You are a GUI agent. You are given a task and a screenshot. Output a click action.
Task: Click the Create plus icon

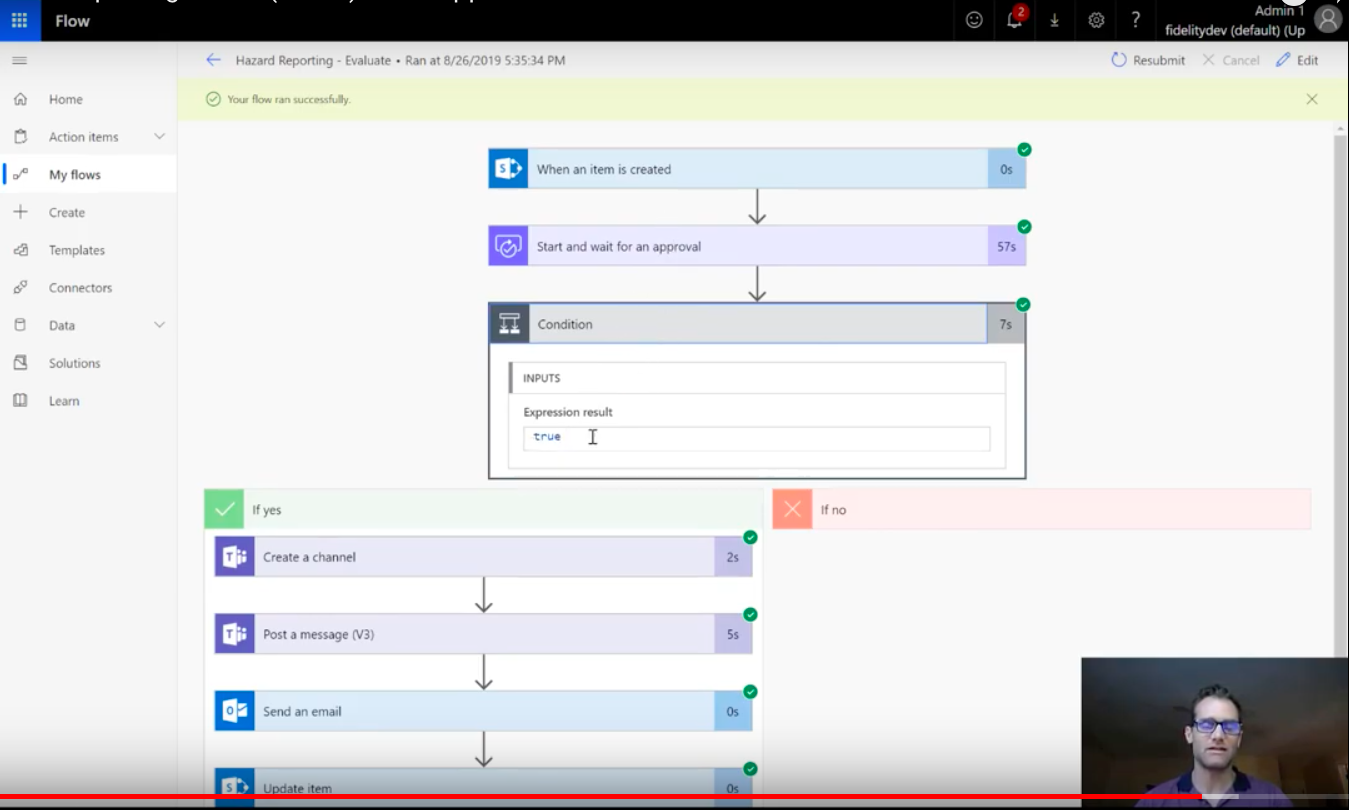coord(20,212)
